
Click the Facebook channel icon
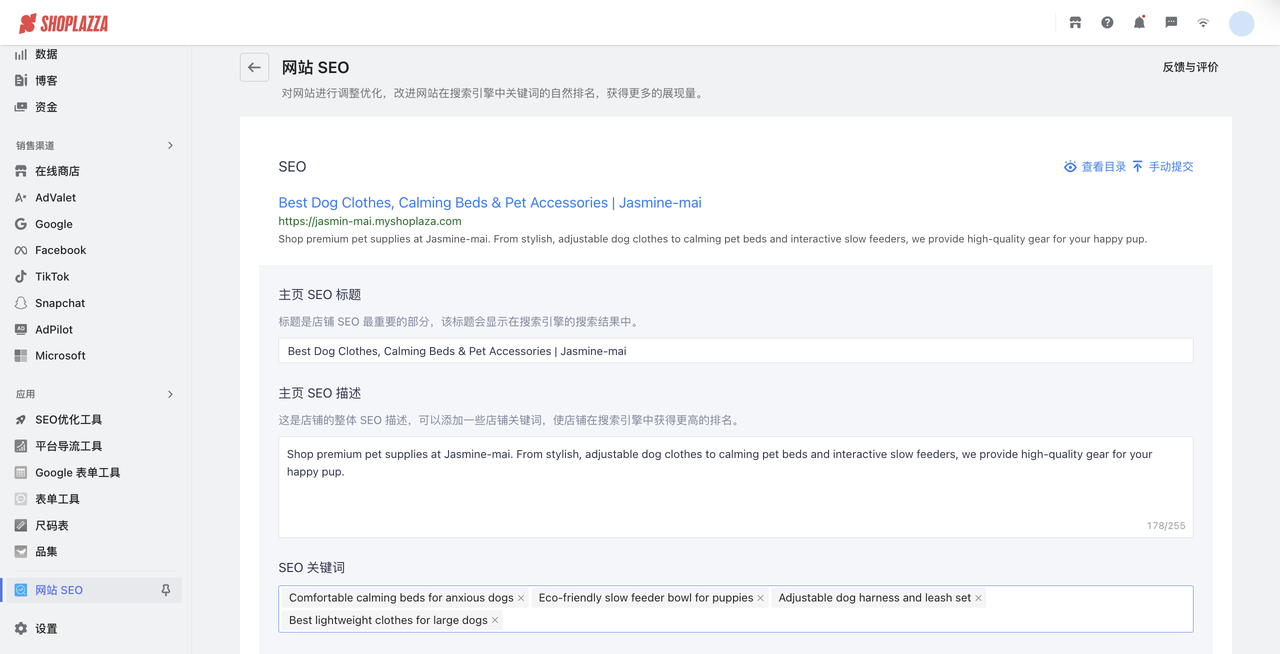tap(21, 250)
